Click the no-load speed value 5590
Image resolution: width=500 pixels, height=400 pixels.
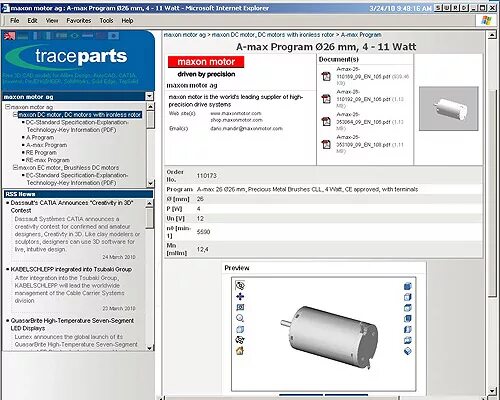click(x=203, y=232)
